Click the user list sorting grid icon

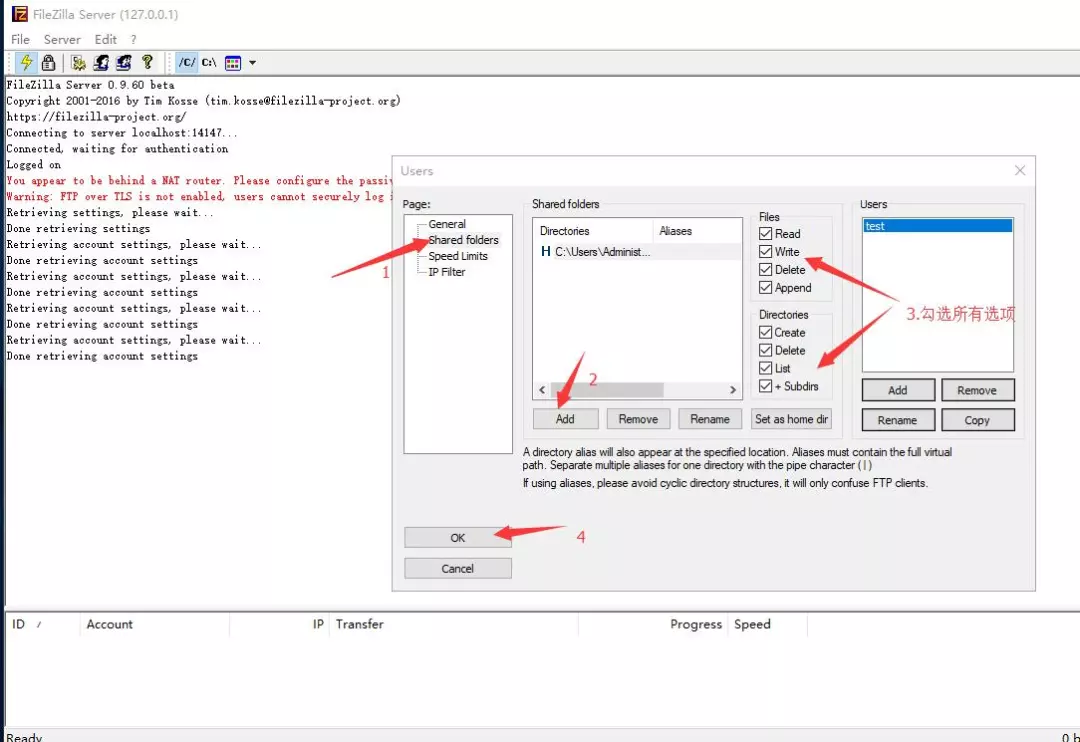[233, 63]
